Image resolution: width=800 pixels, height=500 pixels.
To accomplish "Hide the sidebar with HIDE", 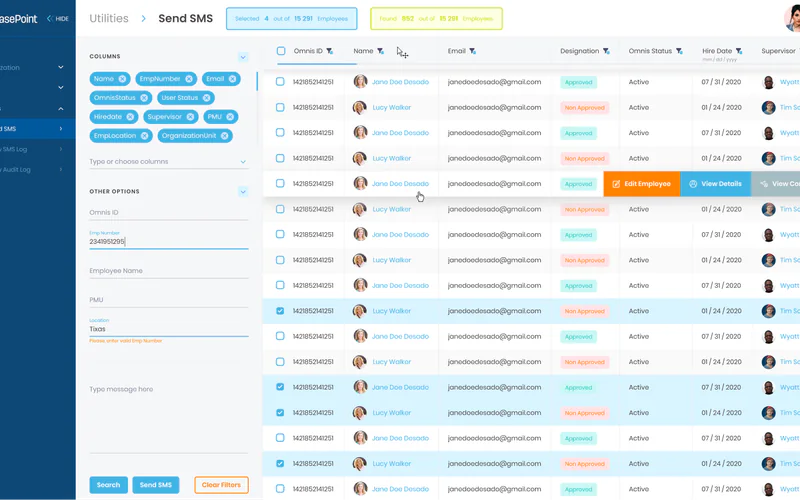I will click(58, 18).
